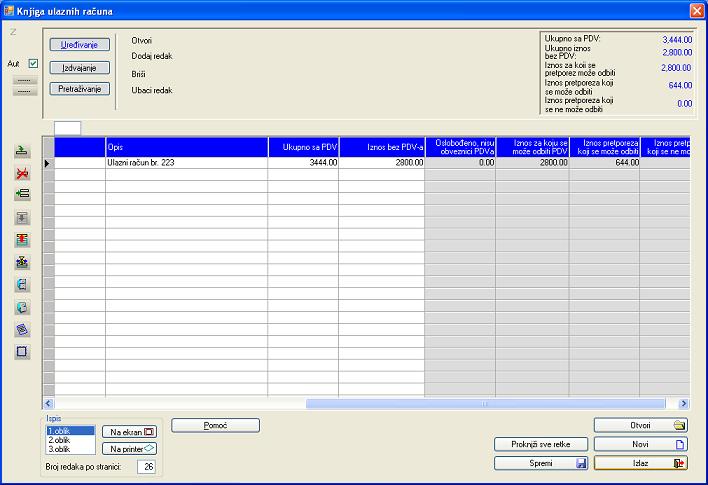Click the Opis column header

point(186,147)
